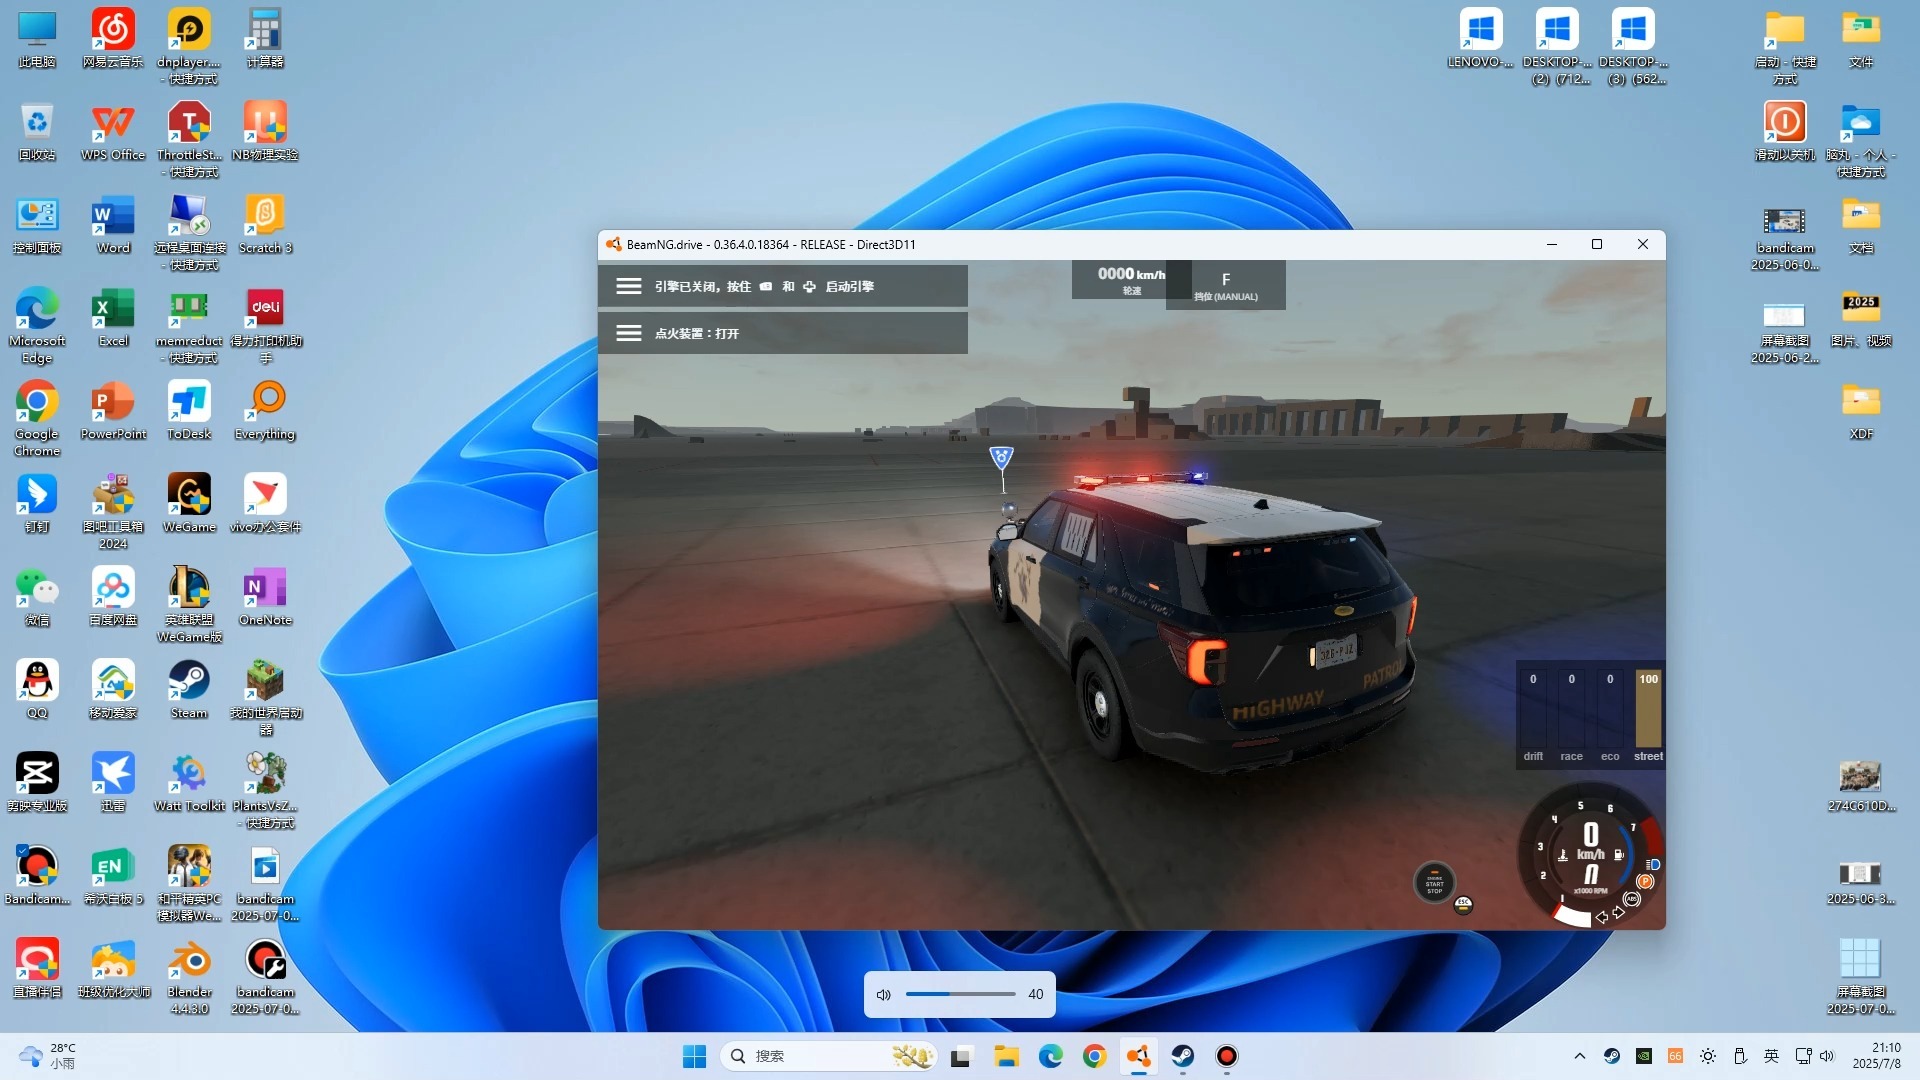Viewport: 1920px width, 1080px height.
Task: Open the XDF folder on desktop
Action: point(1861,411)
